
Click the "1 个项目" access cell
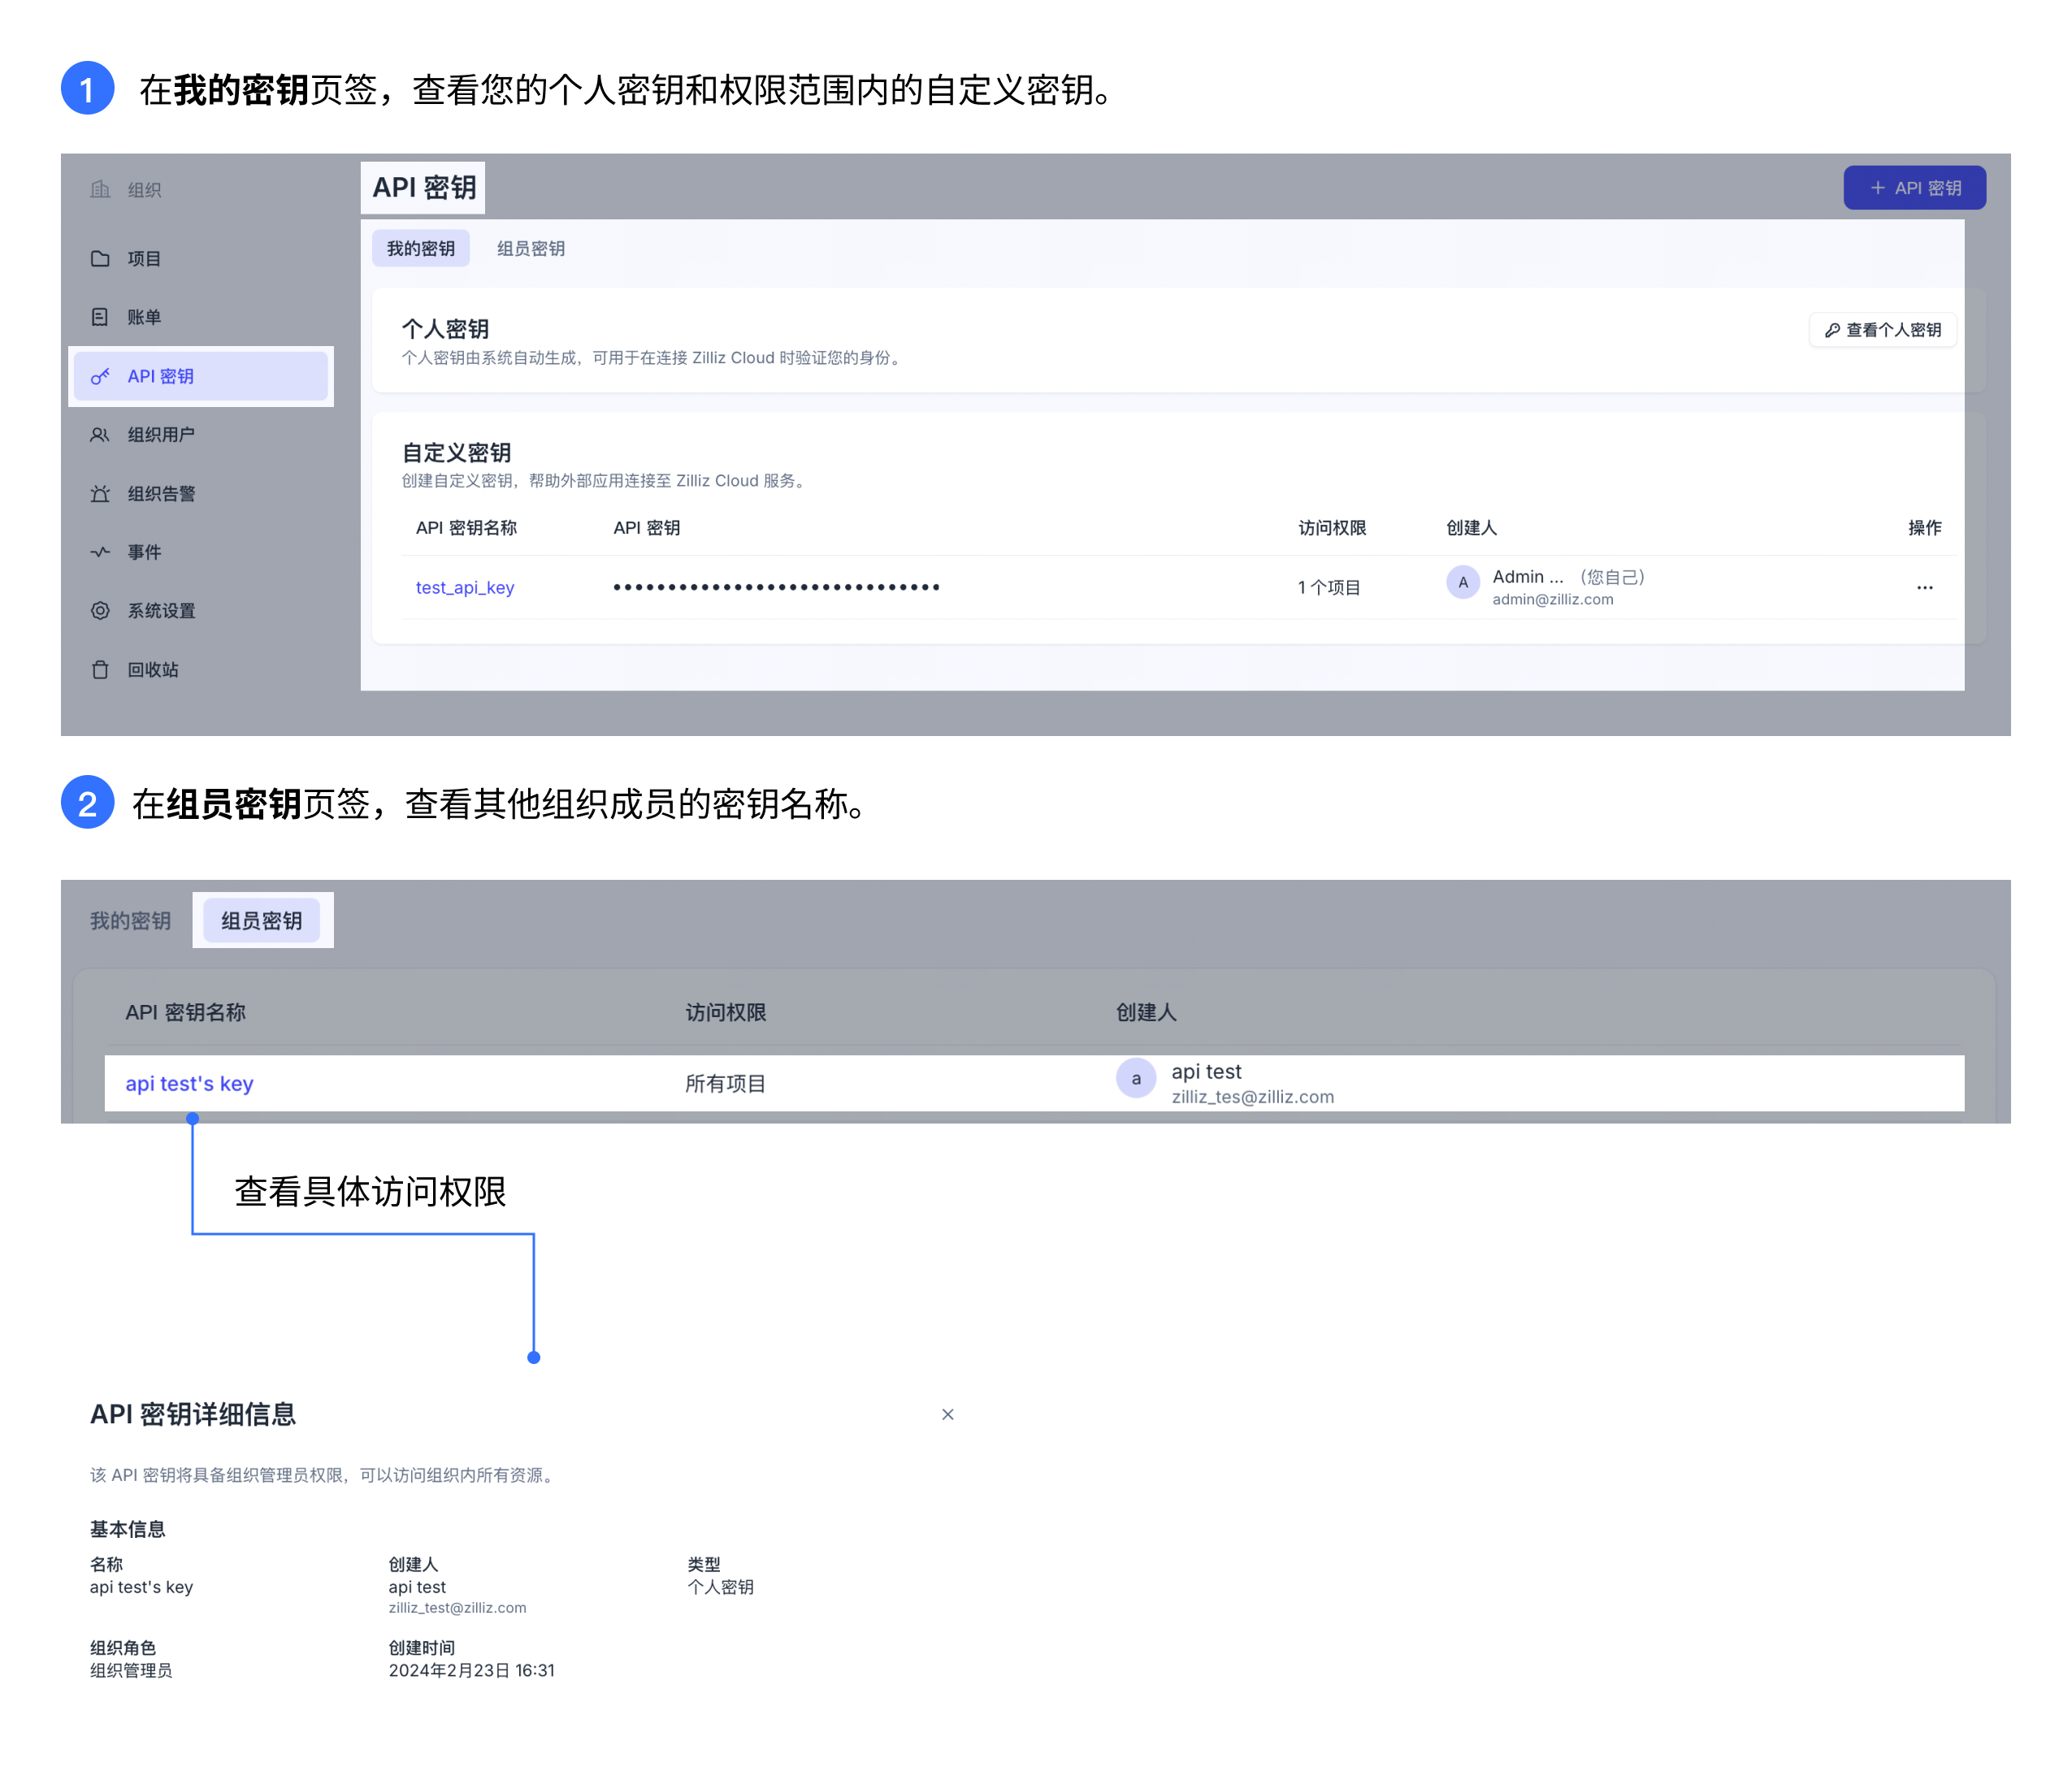(1329, 588)
